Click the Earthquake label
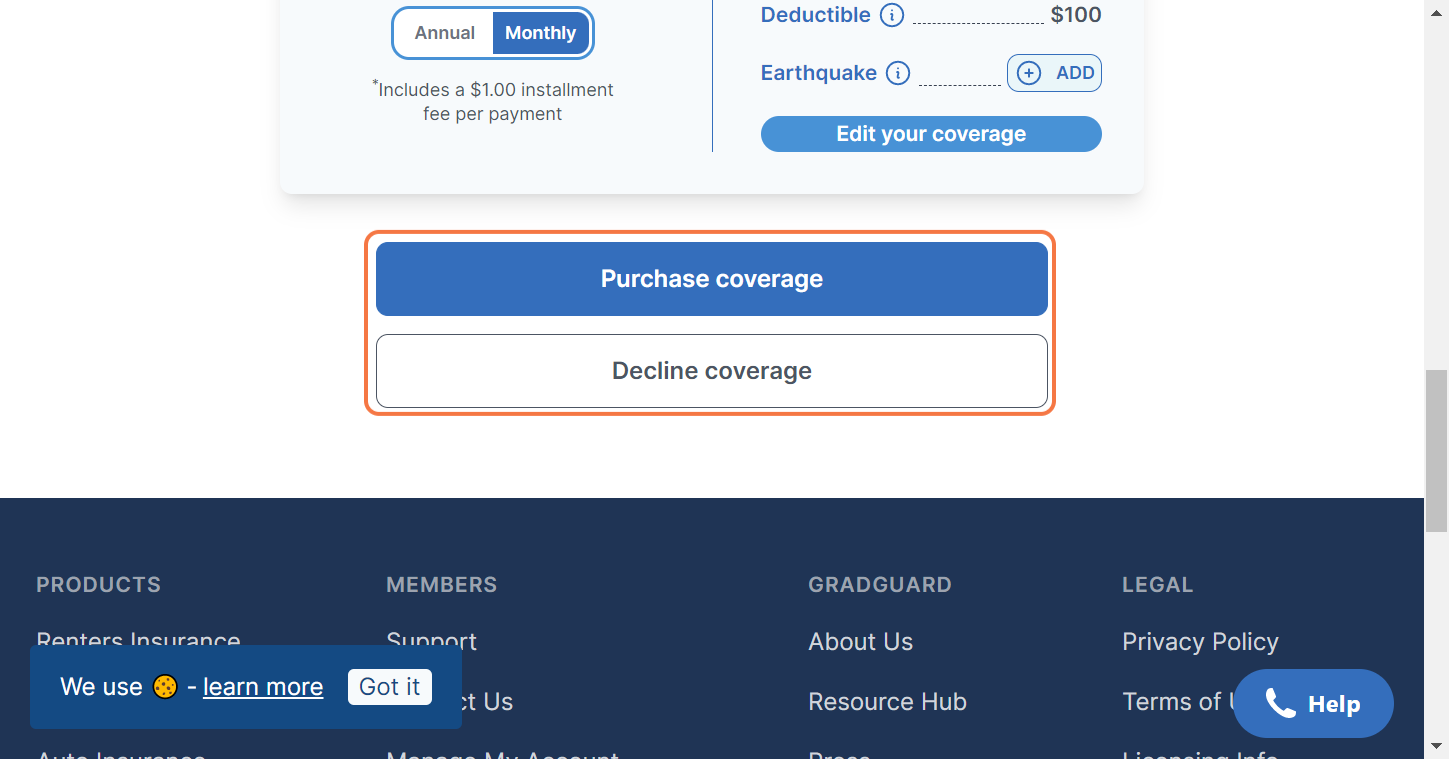 tap(819, 73)
